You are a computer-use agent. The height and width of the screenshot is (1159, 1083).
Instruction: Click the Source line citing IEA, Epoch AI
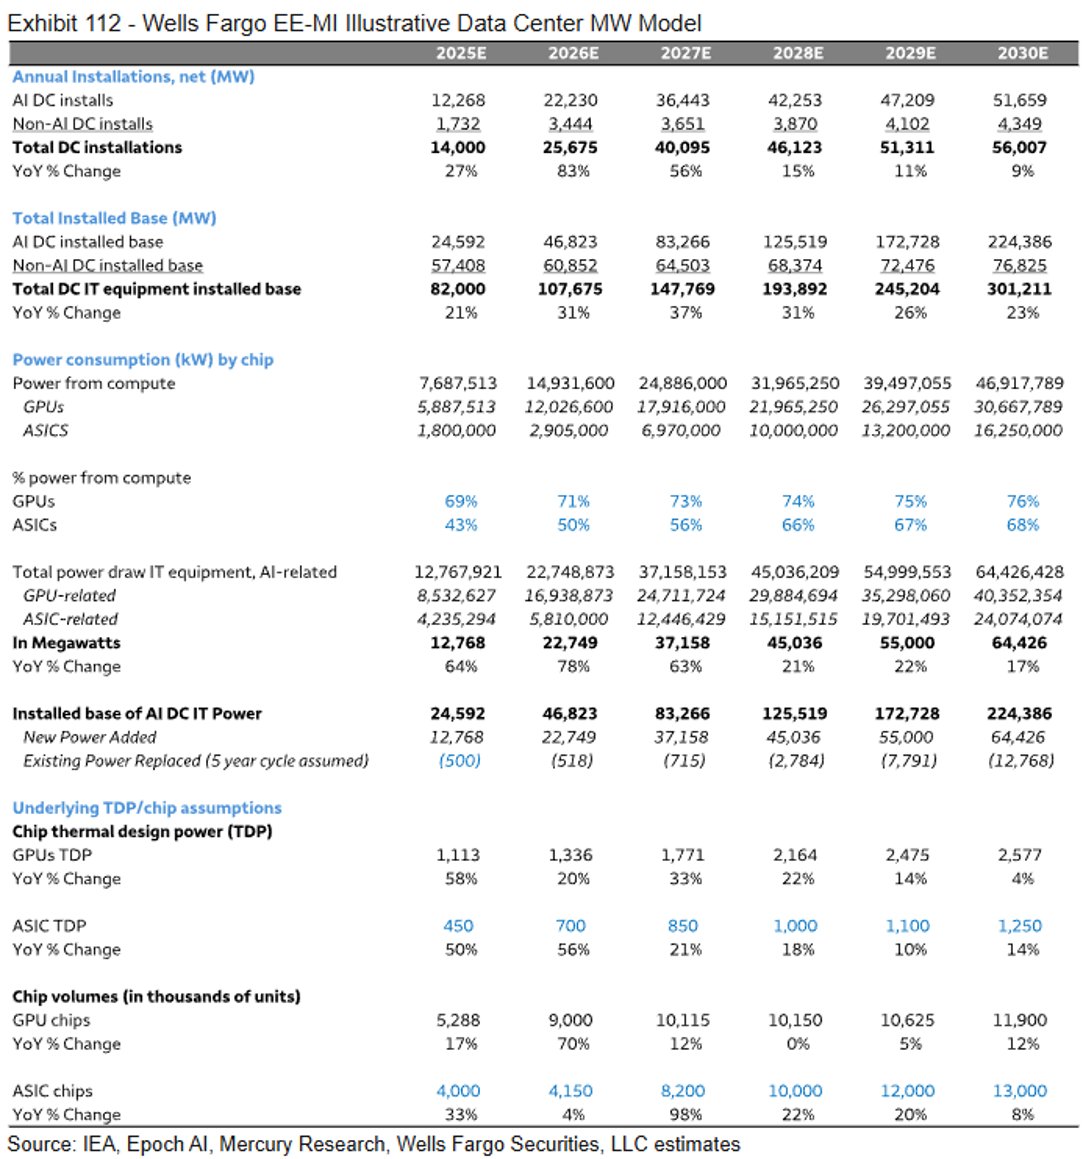(374, 1145)
